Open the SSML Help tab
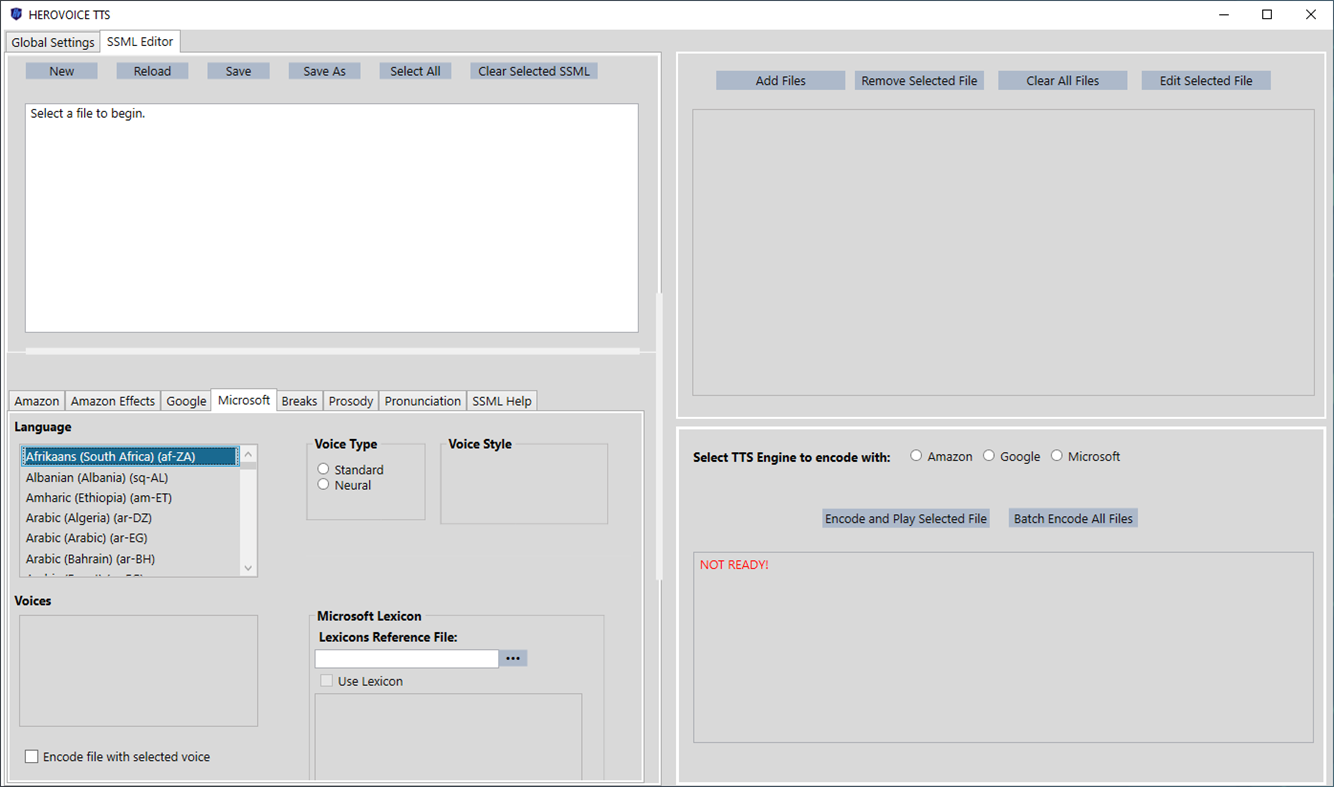This screenshot has height=787, width=1334. point(502,400)
